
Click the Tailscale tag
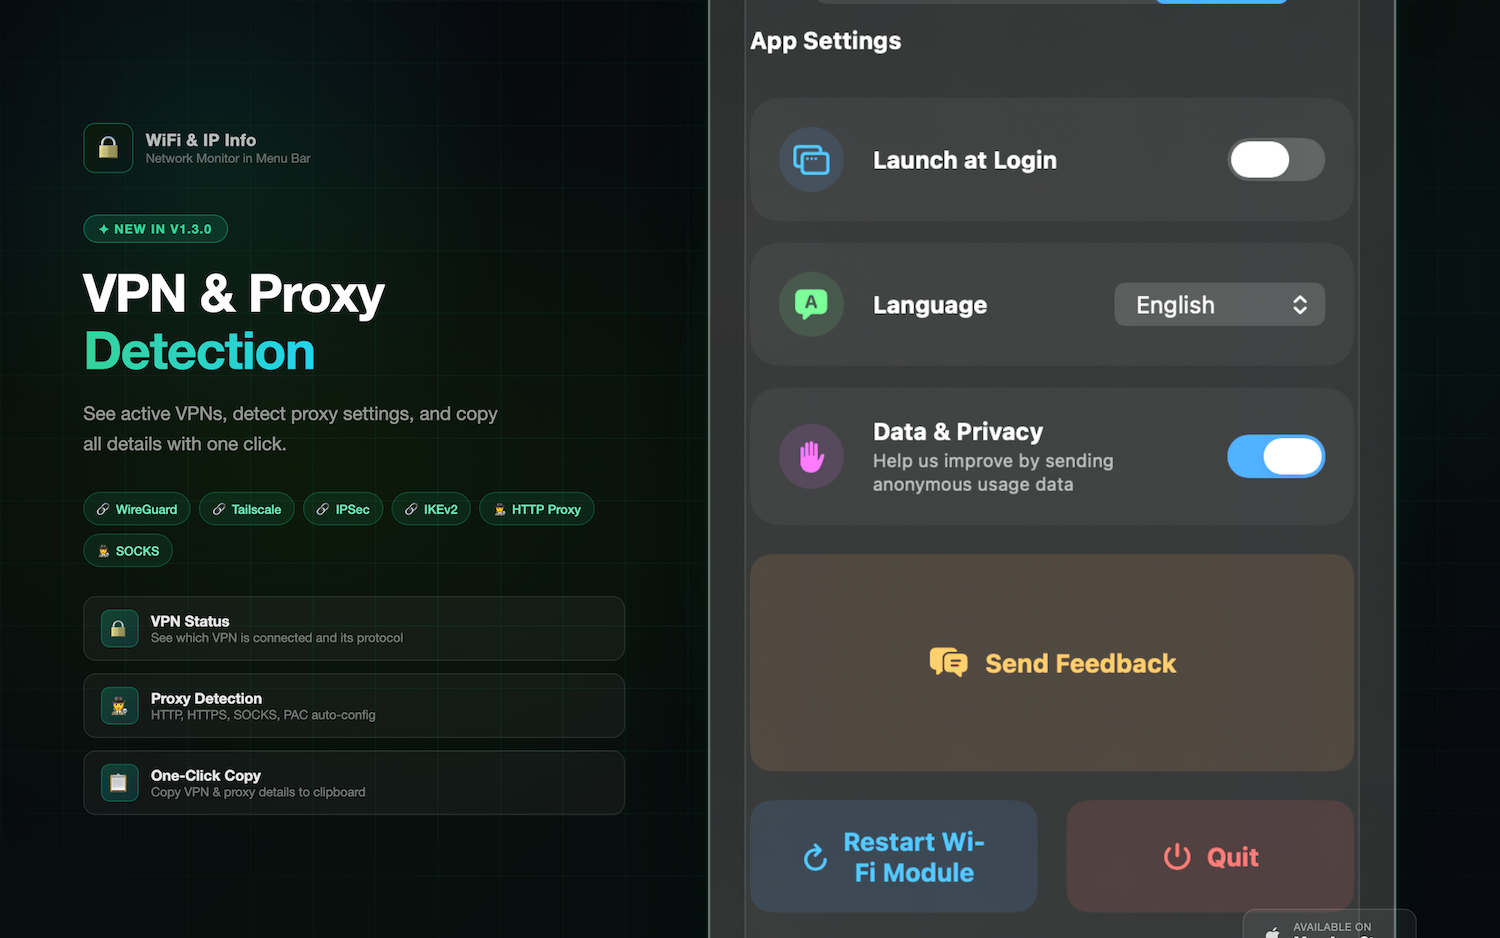point(247,509)
